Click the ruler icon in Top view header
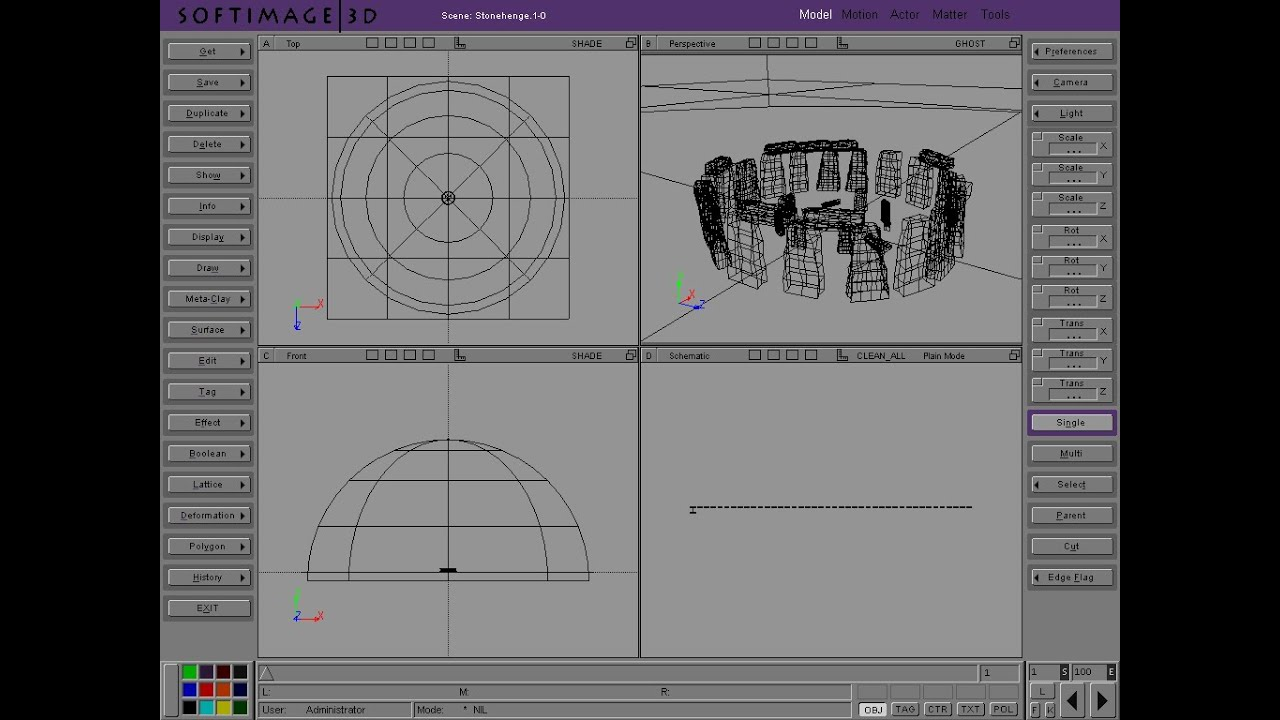The width and height of the screenshot is (1280, 720). click(x=460, y=43)
